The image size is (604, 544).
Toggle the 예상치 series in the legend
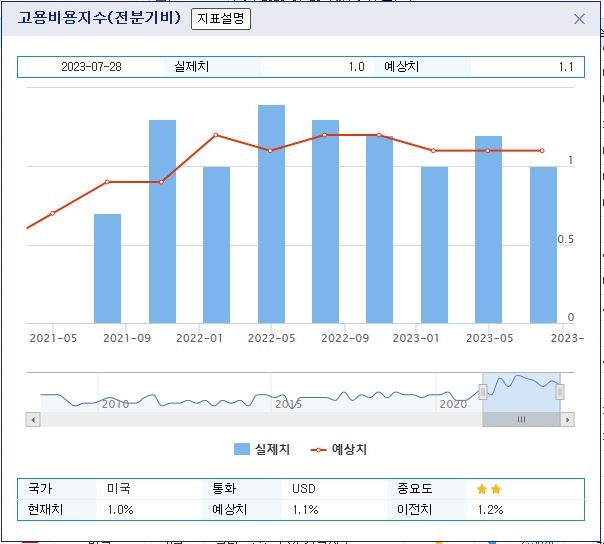click(x=339, y=449)
